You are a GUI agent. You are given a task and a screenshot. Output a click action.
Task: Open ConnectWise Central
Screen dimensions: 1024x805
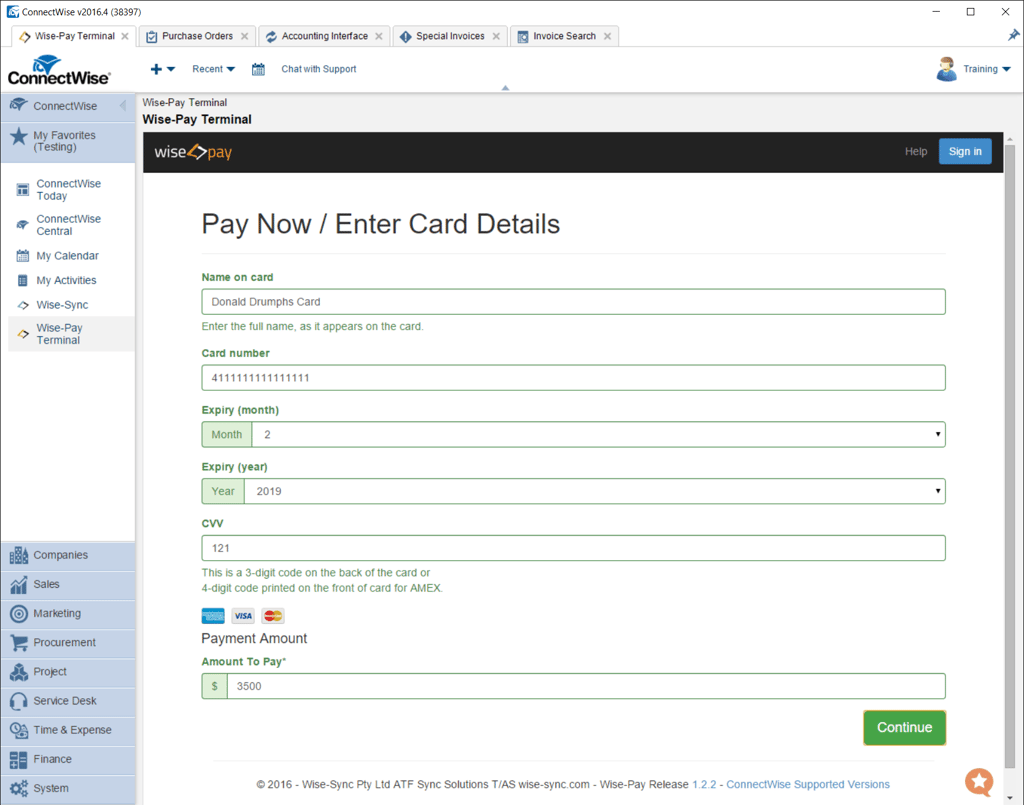point(69,225)
